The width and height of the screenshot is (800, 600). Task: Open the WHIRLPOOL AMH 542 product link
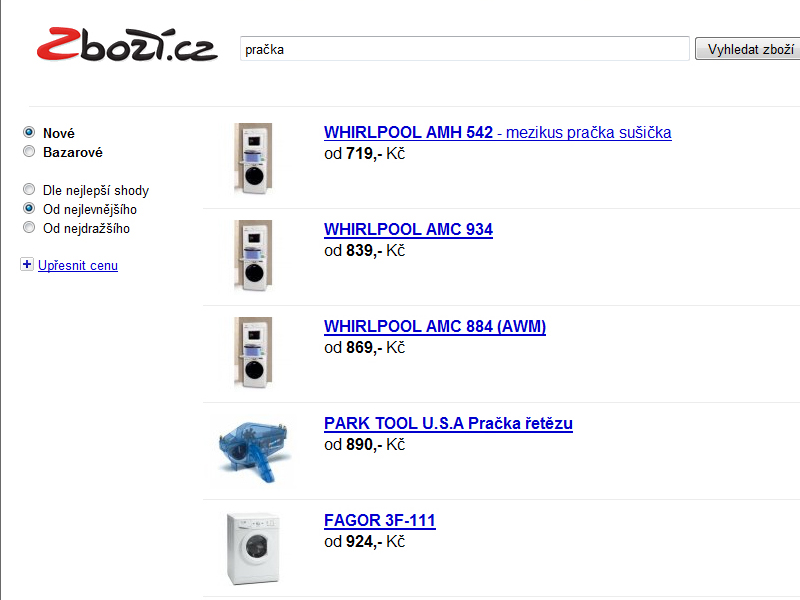coord(497,133)
